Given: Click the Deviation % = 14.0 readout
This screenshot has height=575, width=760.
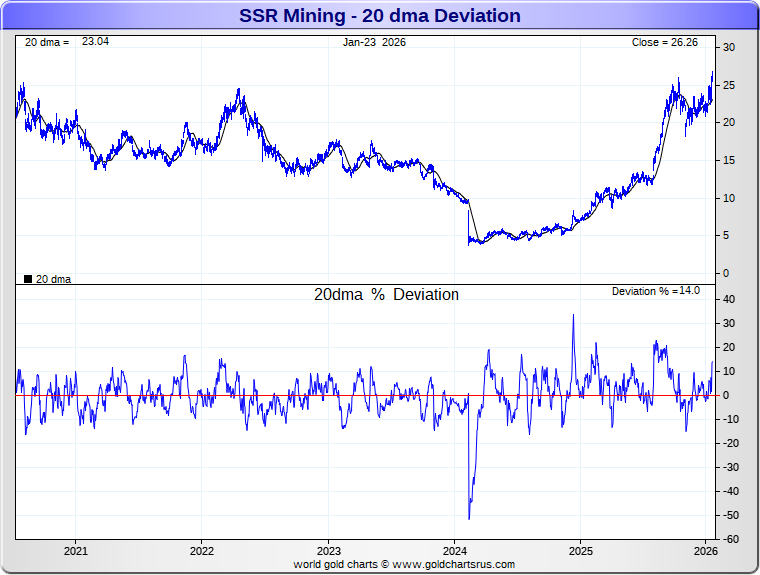Looking at the screenshot, I should click(656, 291).
